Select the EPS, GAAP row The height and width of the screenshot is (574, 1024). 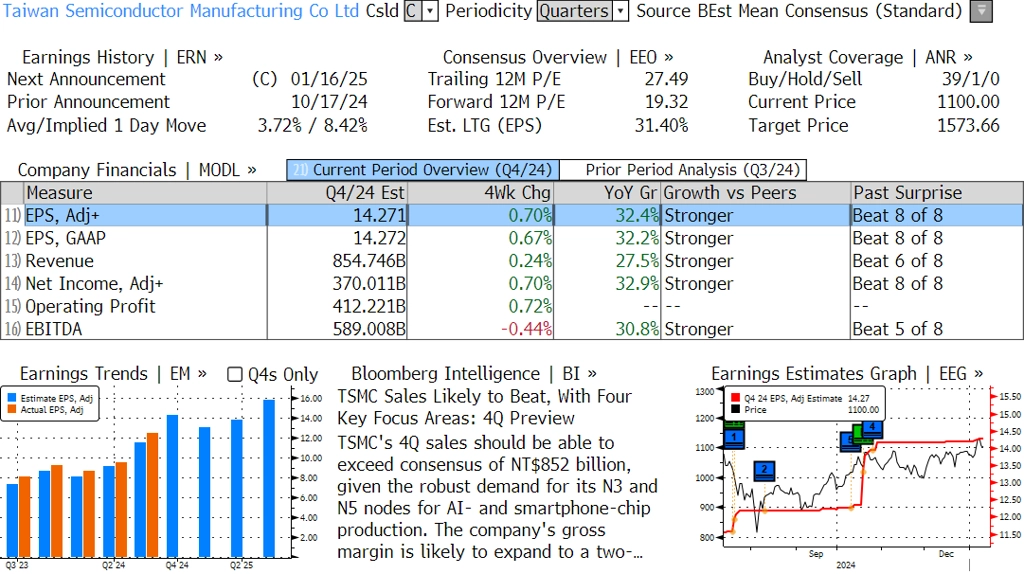(x=512, y=238)
